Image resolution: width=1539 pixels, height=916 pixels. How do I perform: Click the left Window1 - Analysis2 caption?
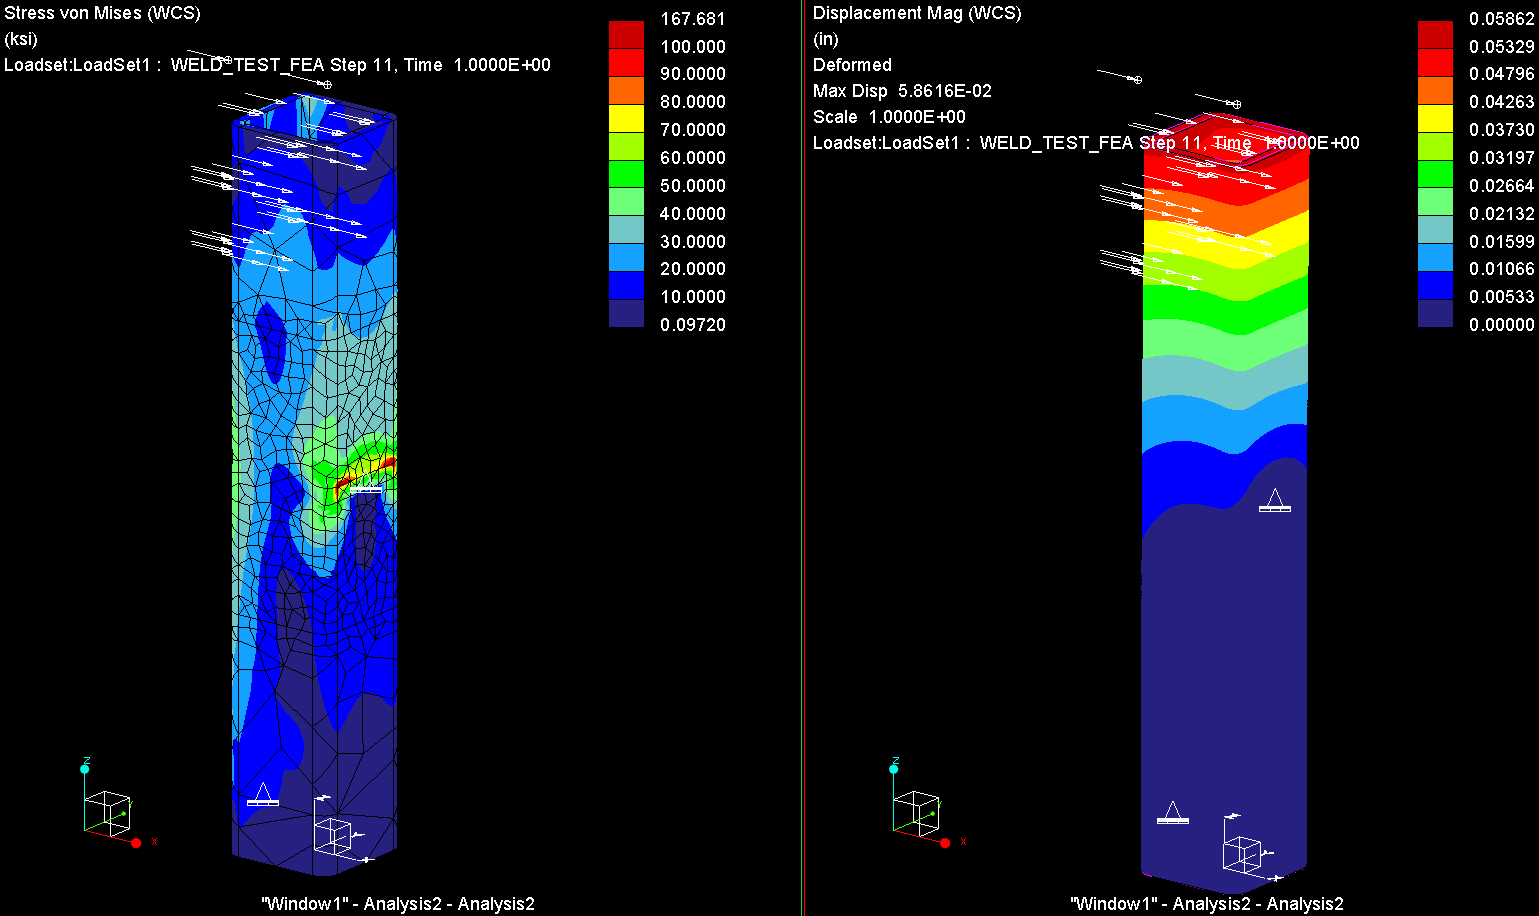[398, 904]
